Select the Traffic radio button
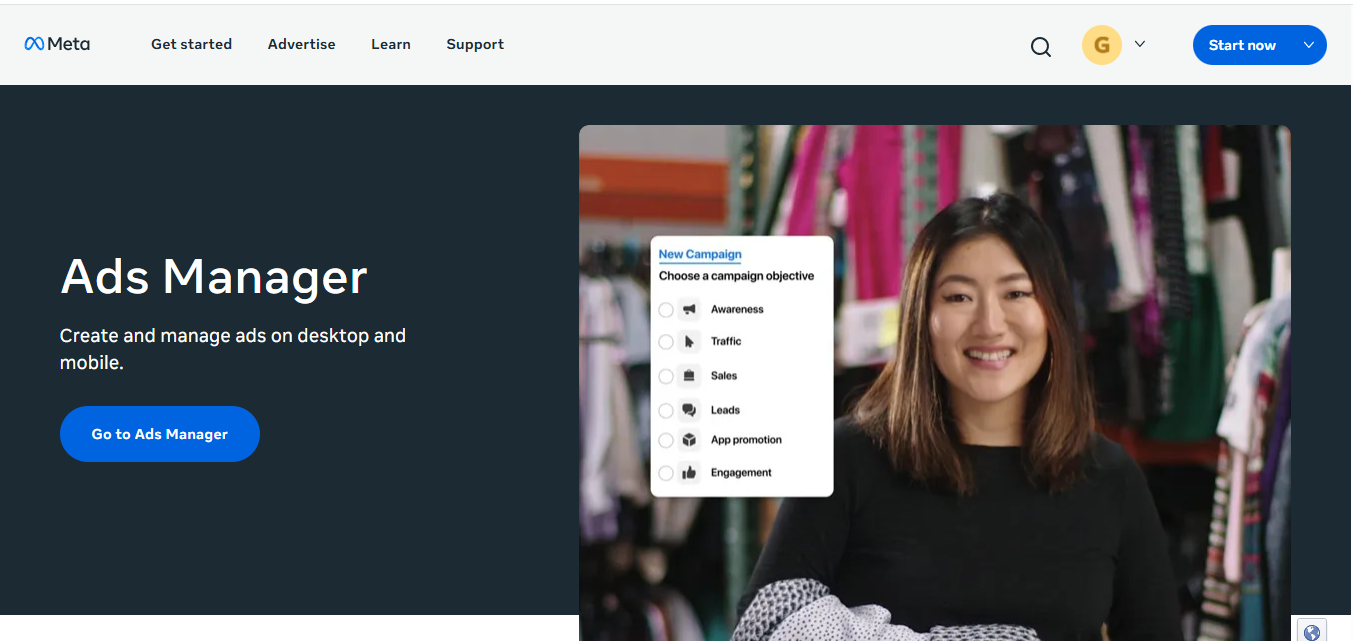Image resolution: width=1353 pixels, height=641 pixels. click(666, 342)
